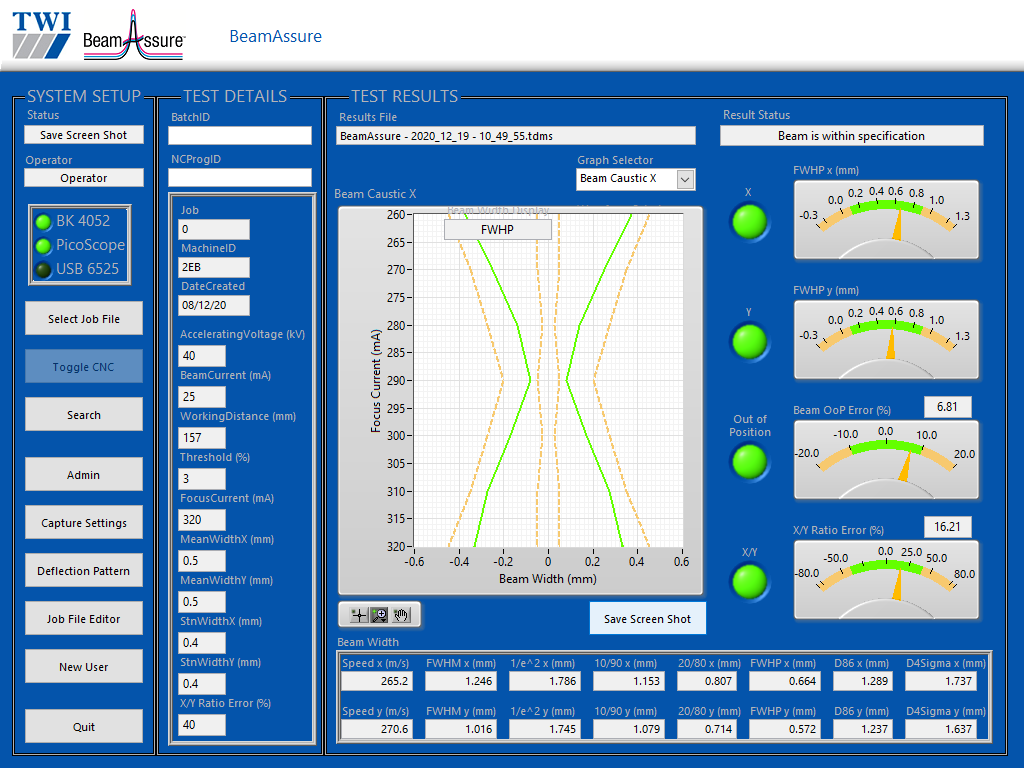Image resolution: width=1024 pixels, height=768 pixels.
Task: Click the Beam Caustic X plot area
Action: pyautogui.click(x=549, y=380)
